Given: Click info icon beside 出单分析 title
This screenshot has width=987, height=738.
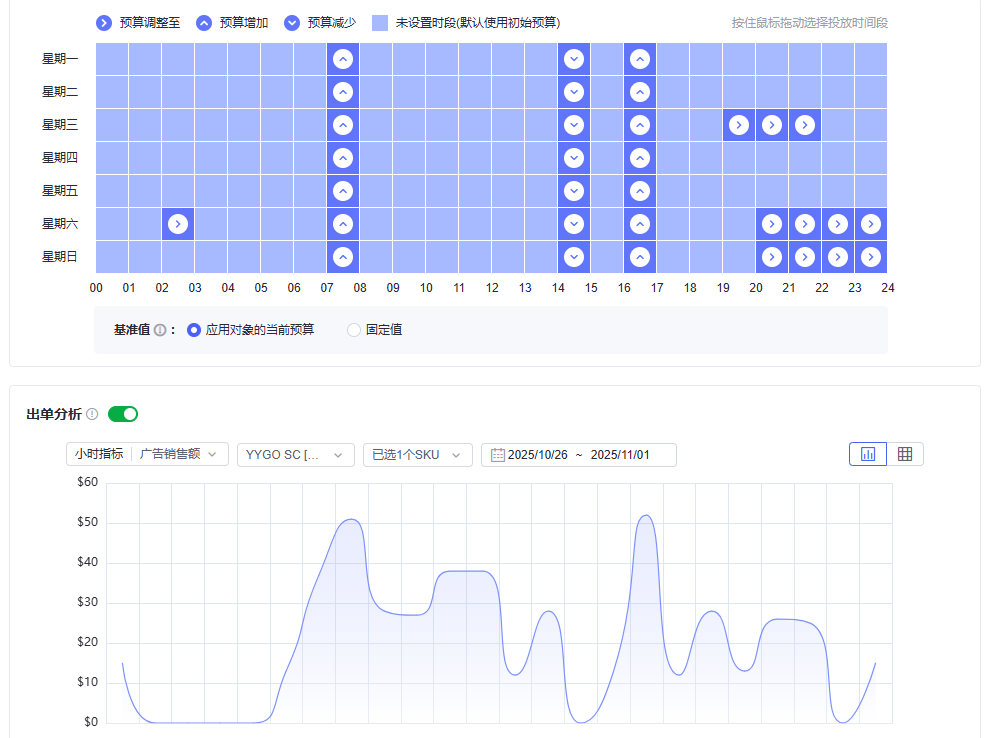Looking at the screenshot, I should [92, 414].
